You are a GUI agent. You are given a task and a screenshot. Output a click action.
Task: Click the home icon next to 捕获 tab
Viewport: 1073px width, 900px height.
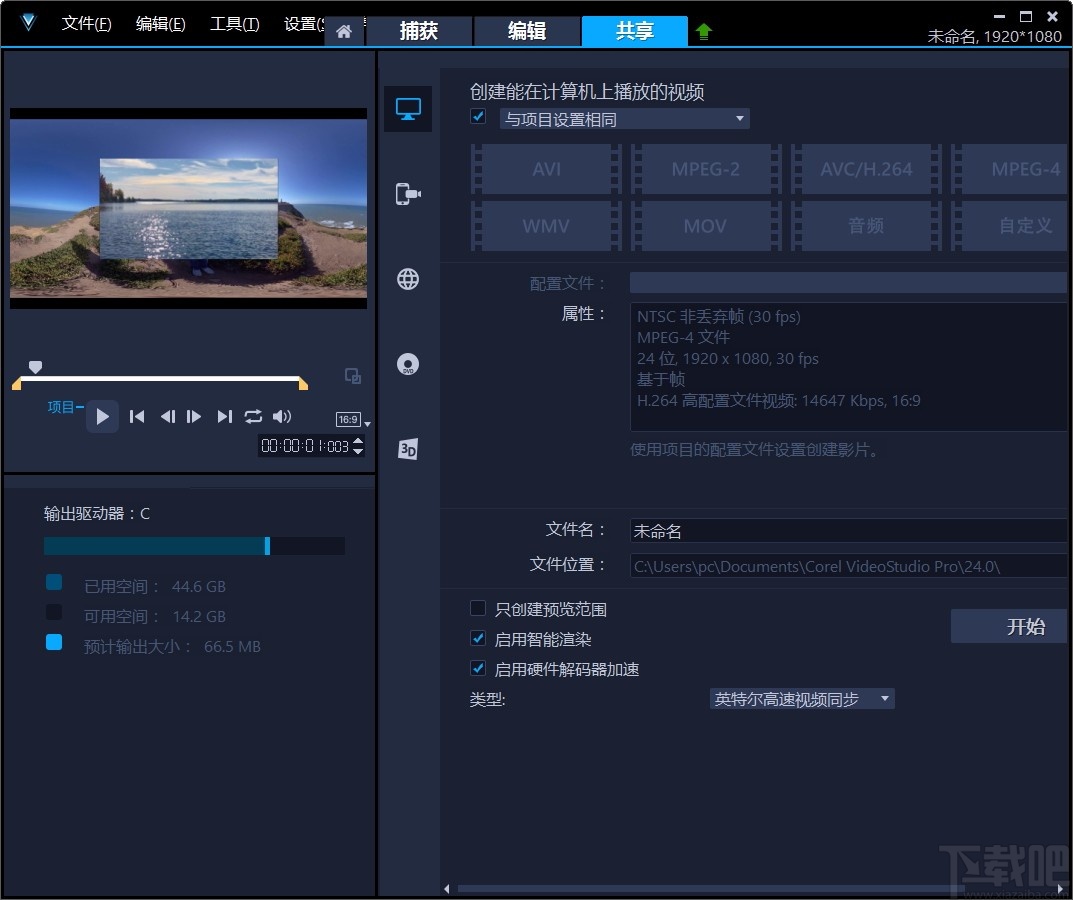345,31
